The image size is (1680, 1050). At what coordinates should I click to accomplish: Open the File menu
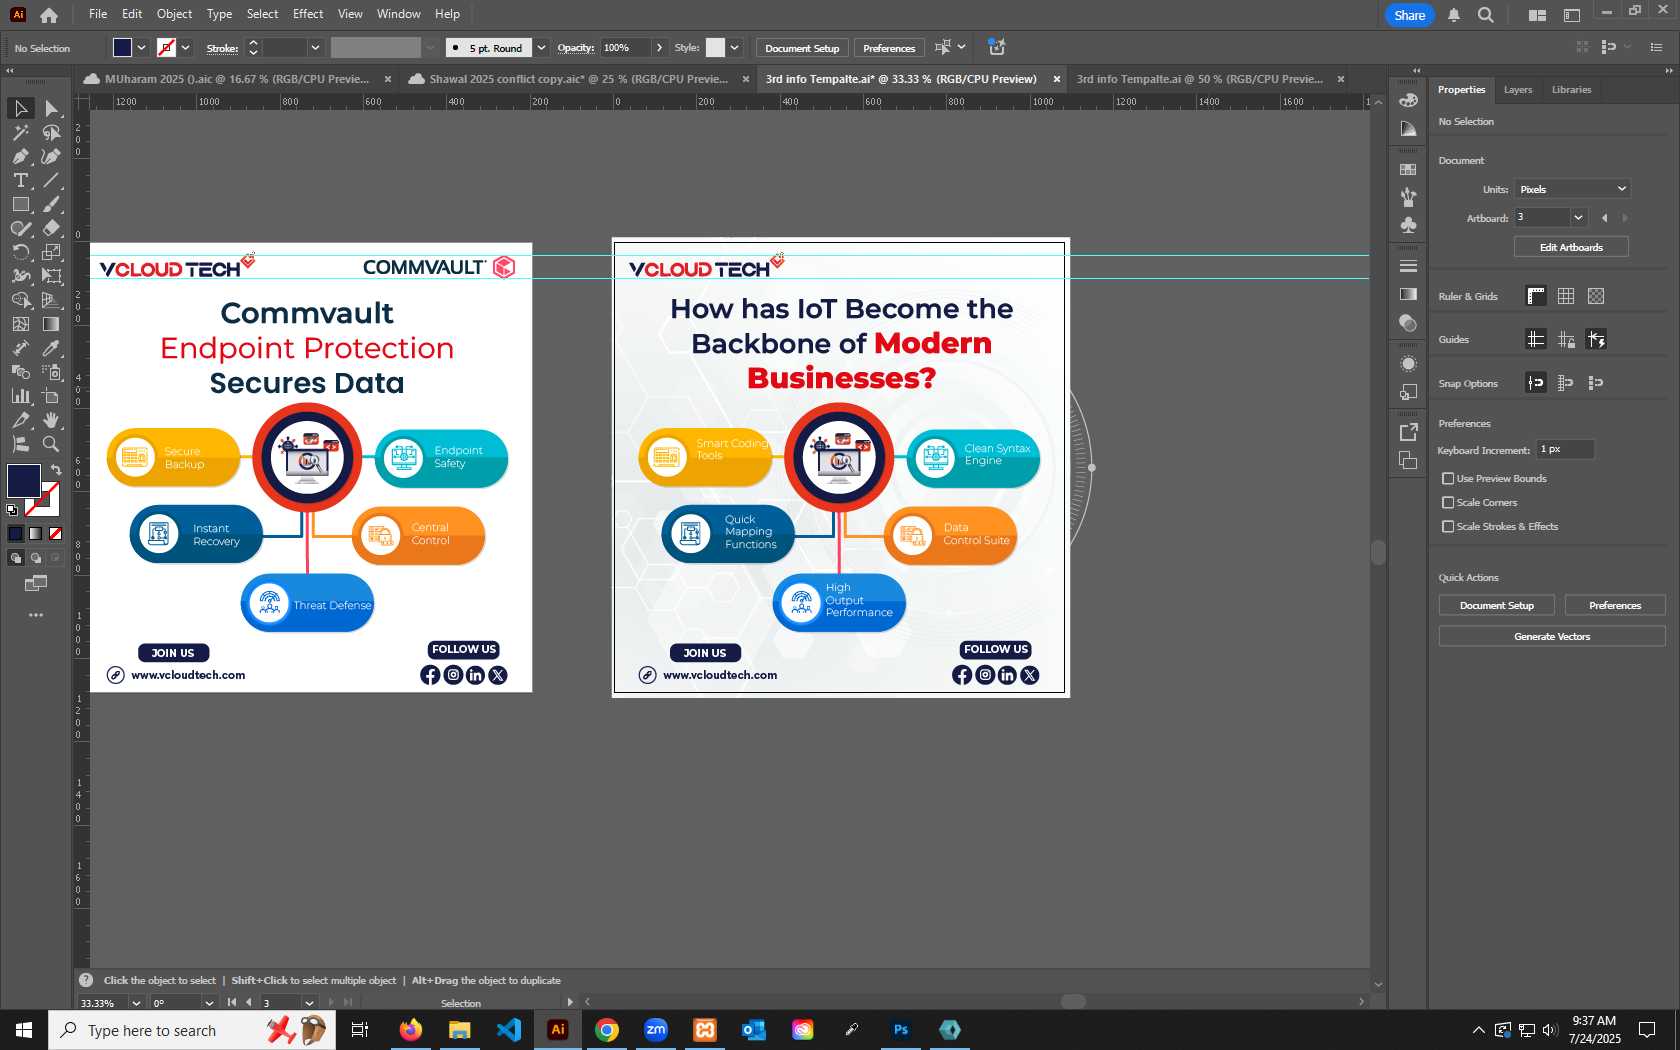[x=98, y=14]
